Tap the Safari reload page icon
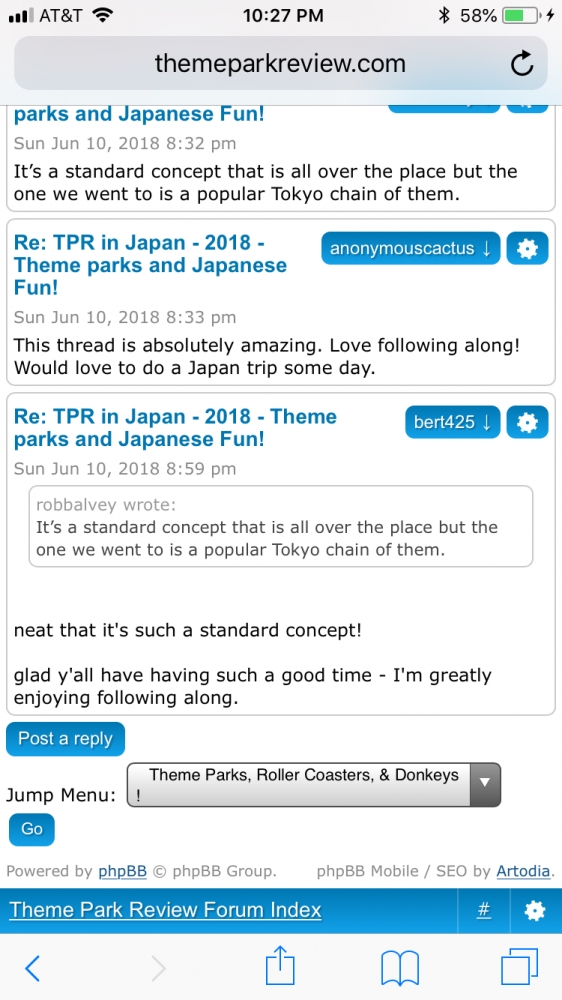Image resolution: width=562 pixels, height=1000 pixels. 522,64
